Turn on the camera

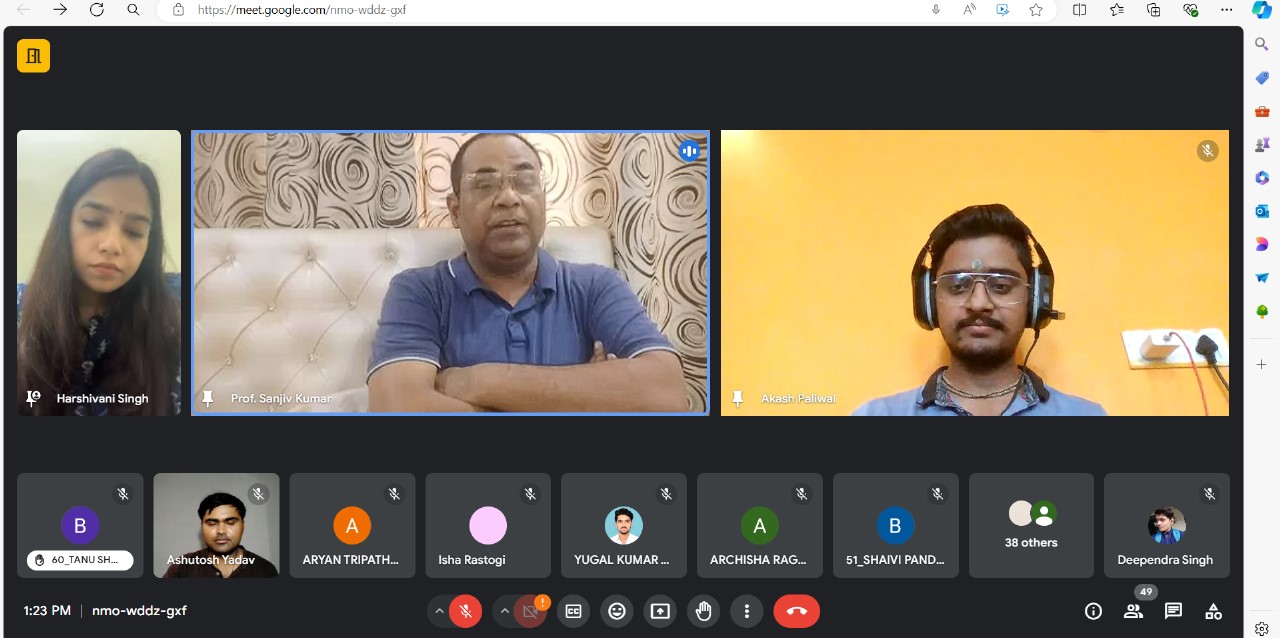pos(531,611)
